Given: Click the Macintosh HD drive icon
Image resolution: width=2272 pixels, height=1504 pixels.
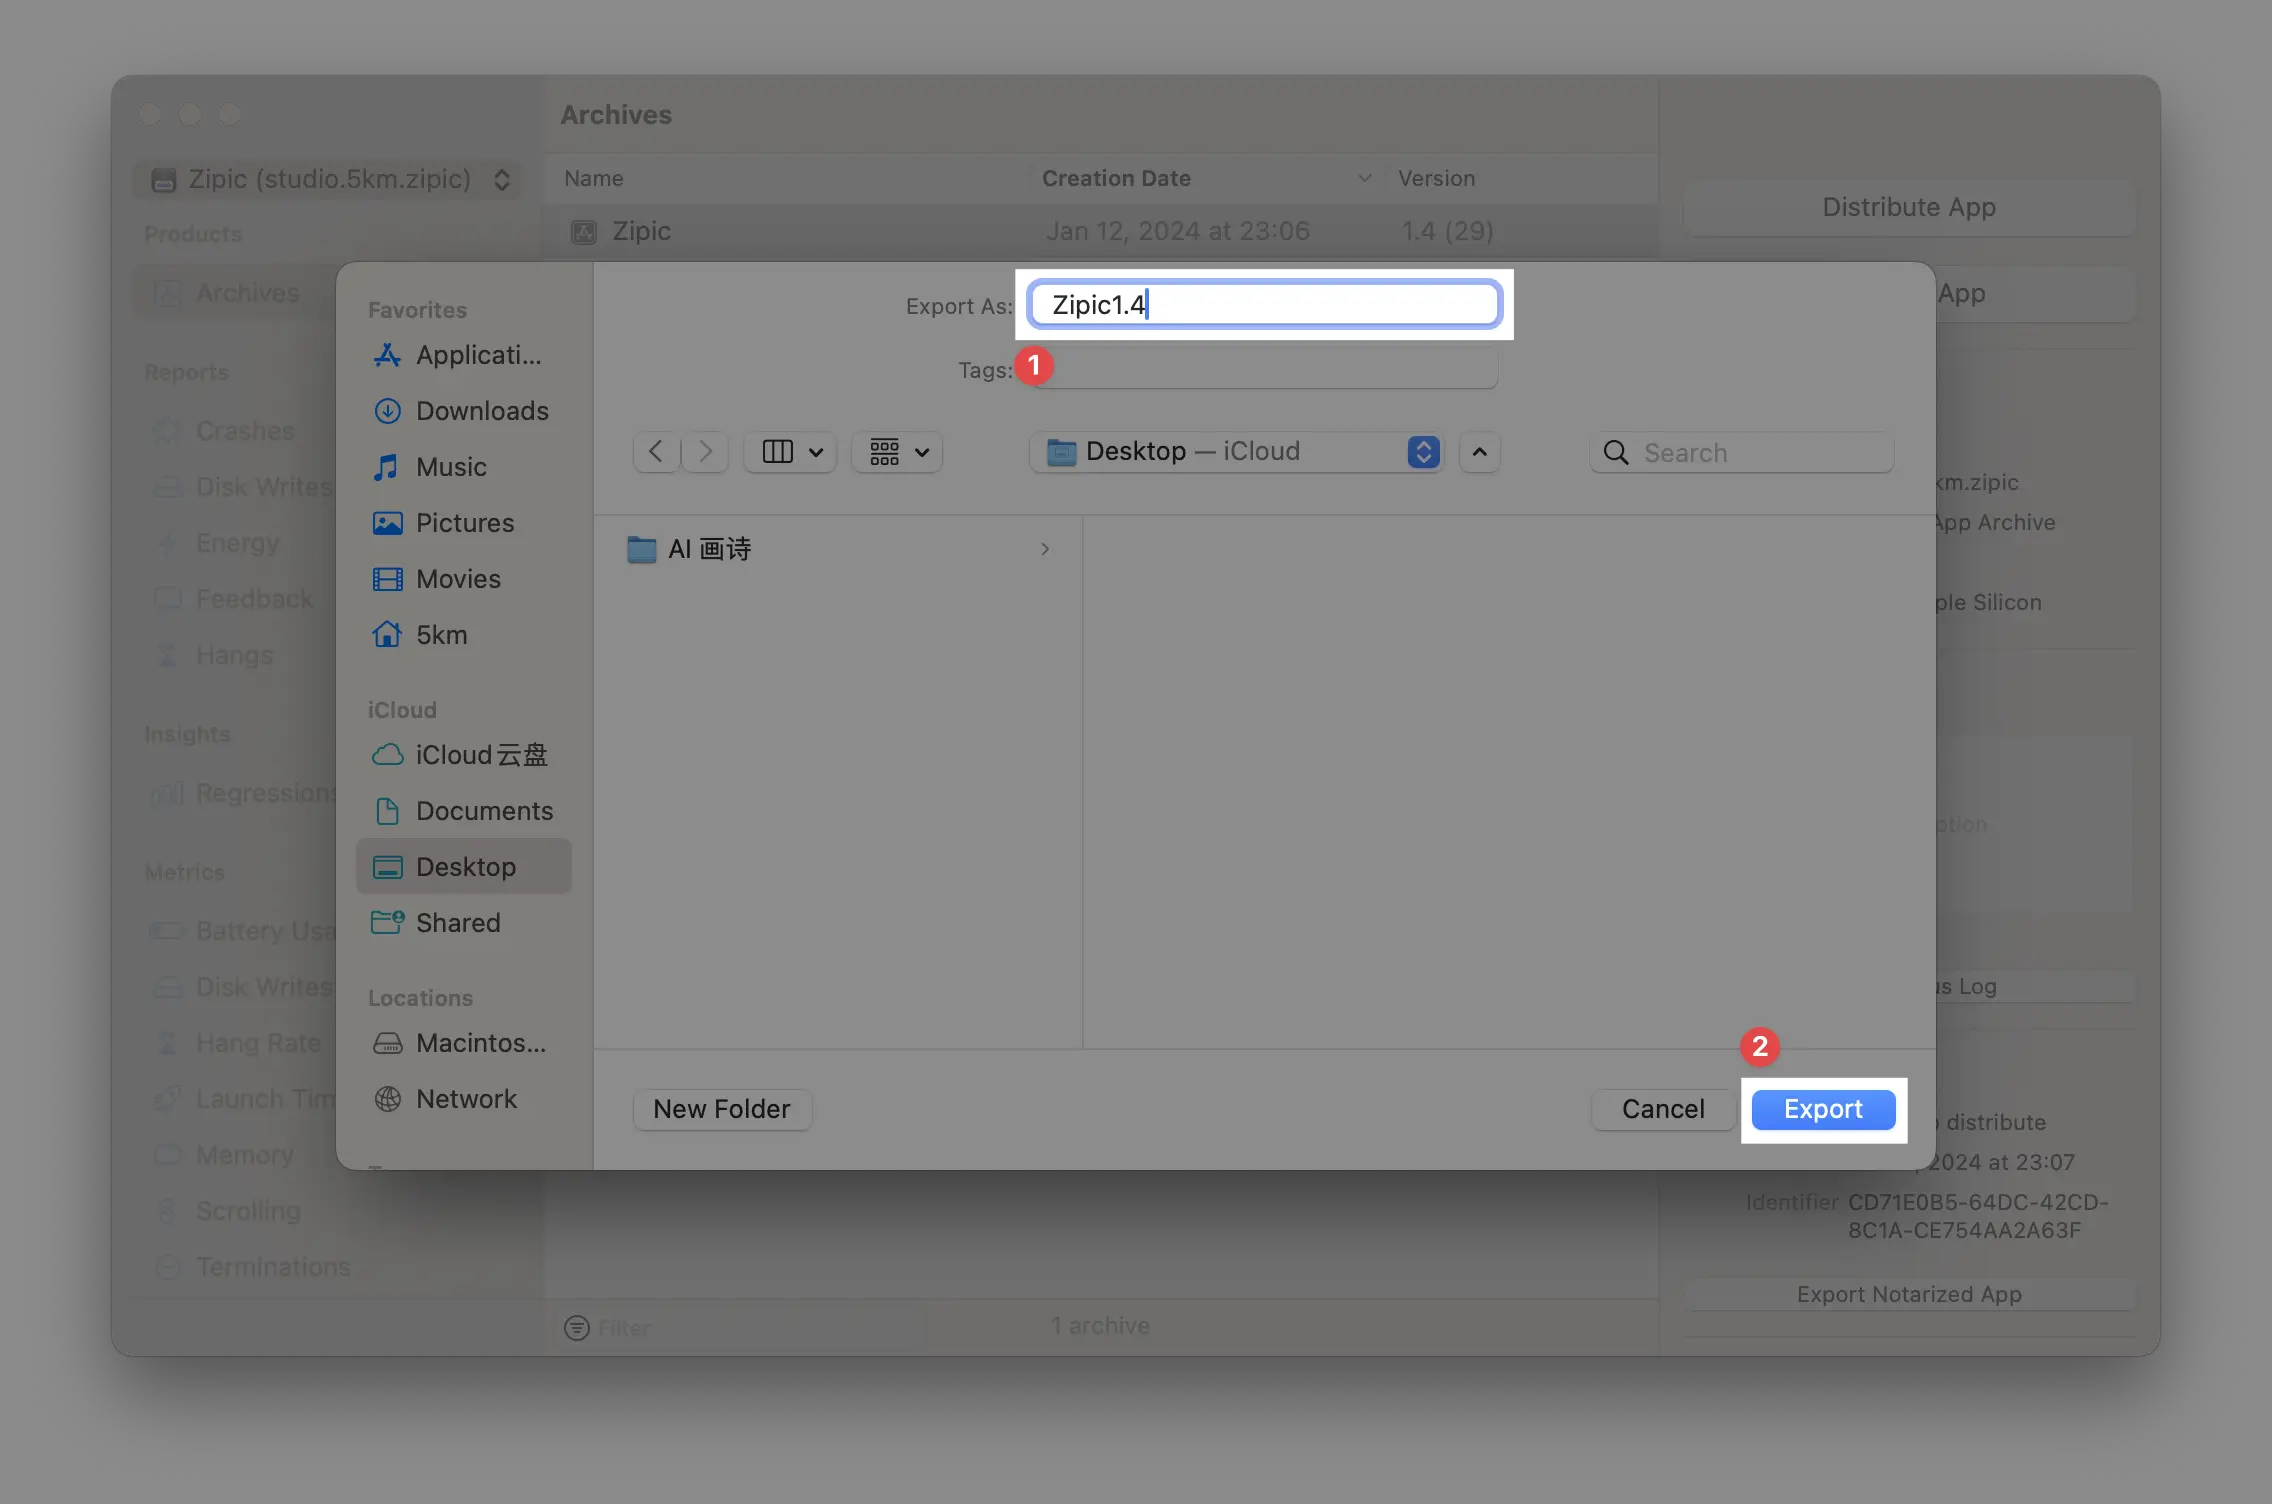Looking at the screenshot, I should pos(387,1043).
